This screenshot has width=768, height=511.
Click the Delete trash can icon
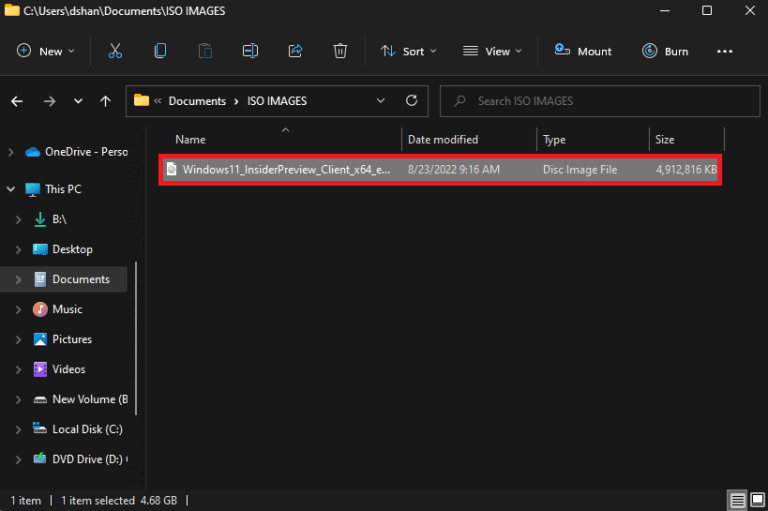(340, 51)
